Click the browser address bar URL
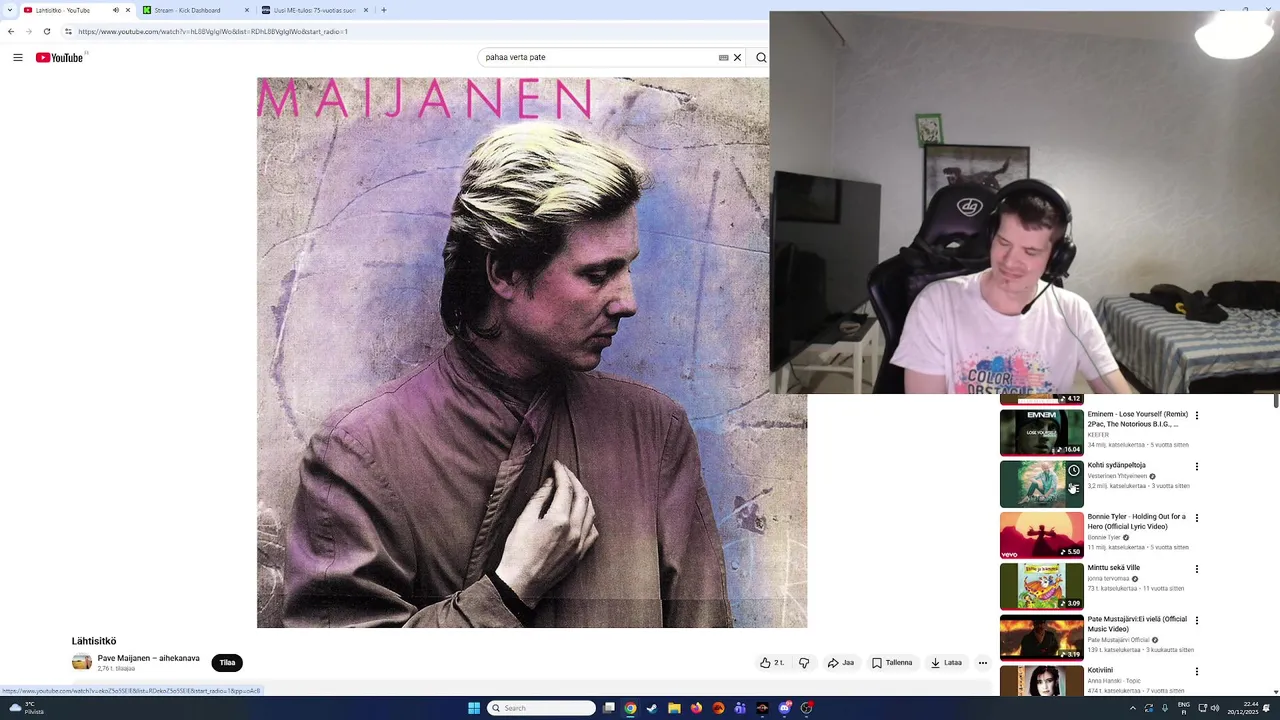Screen dimensions: 1280x720 [213, 32]
